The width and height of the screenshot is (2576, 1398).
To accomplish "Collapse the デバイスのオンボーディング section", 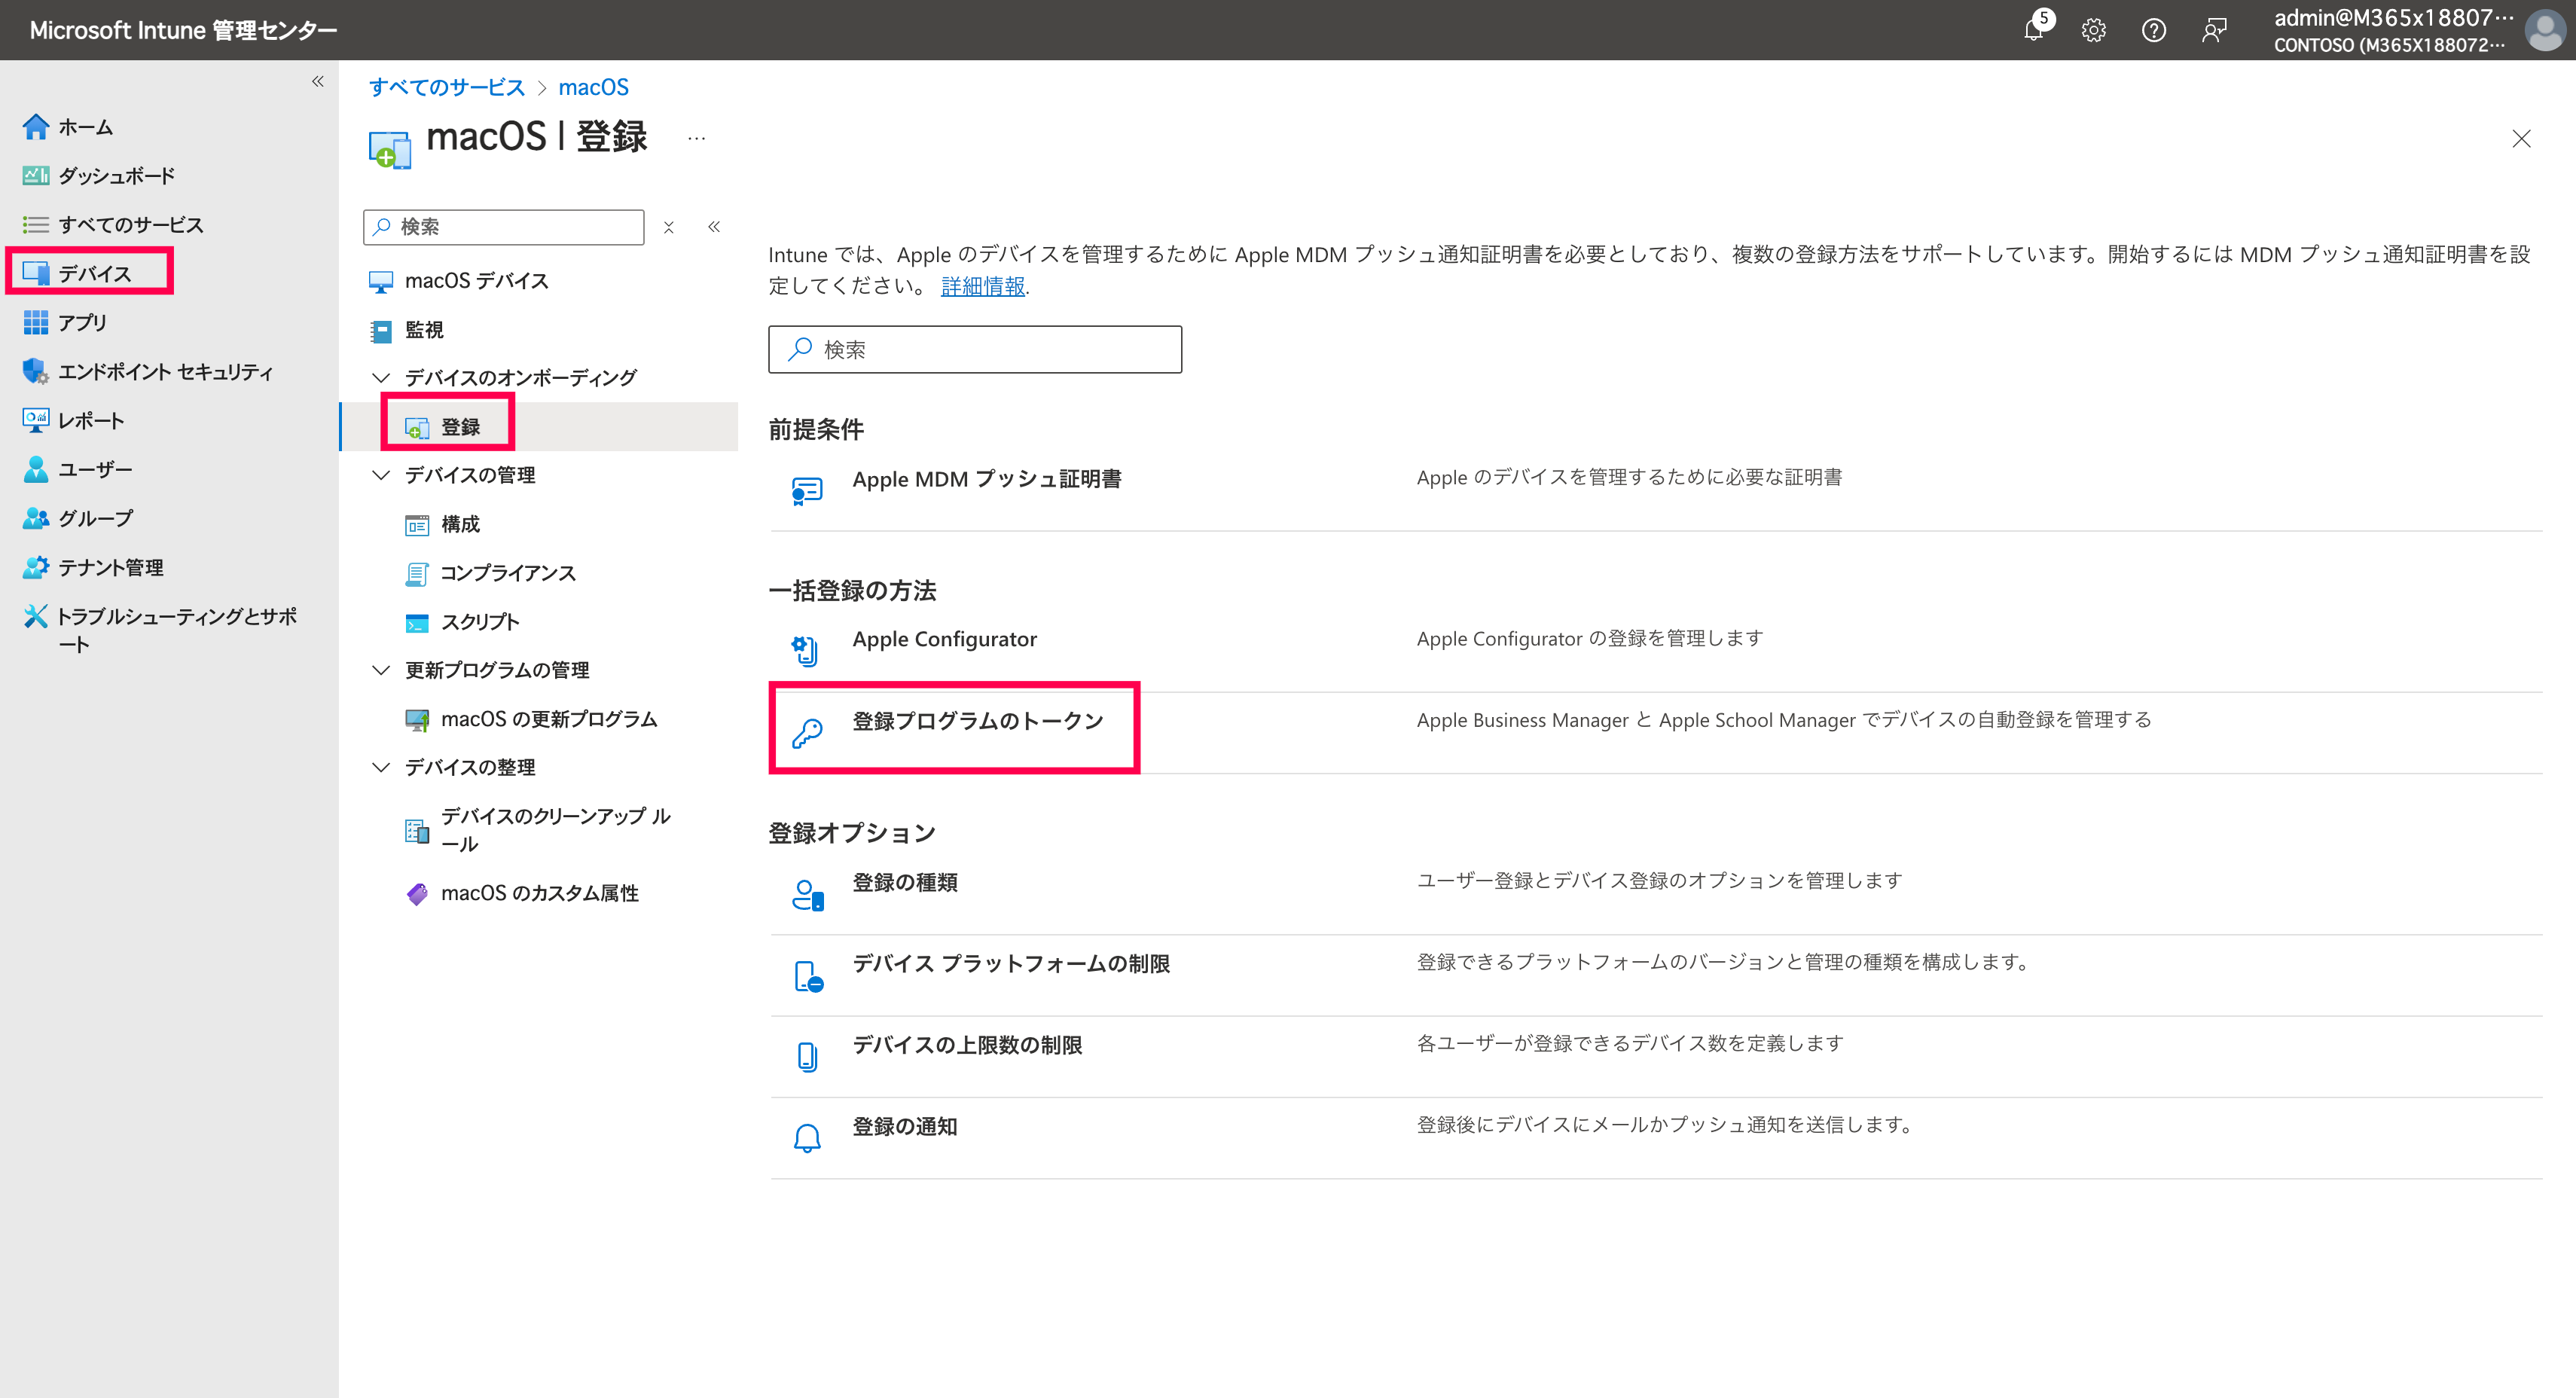I will point(380,377).
